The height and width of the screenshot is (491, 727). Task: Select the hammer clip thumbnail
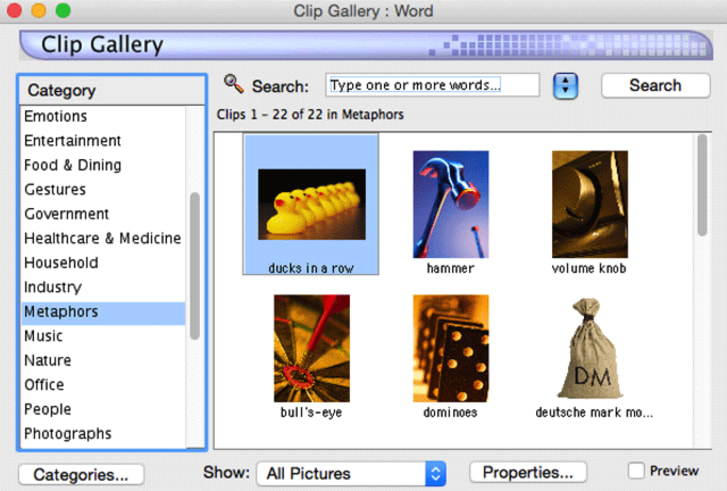pos(451,204)
